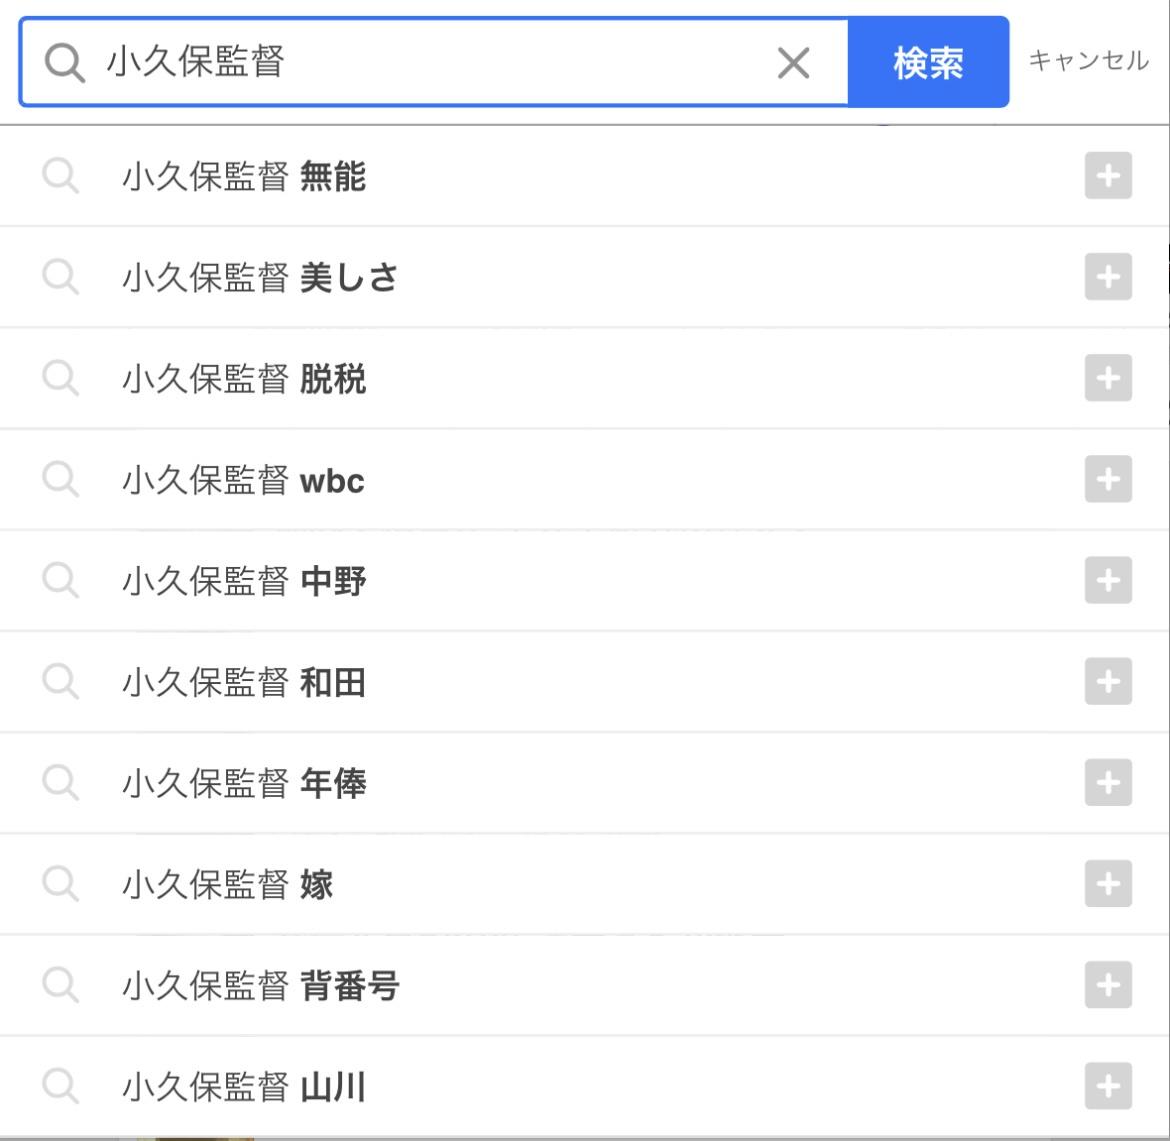Use the plus icon beside 年俸 suggestion
Viewport: 1170px width, 1141px height.
(x=1108, y=783)
